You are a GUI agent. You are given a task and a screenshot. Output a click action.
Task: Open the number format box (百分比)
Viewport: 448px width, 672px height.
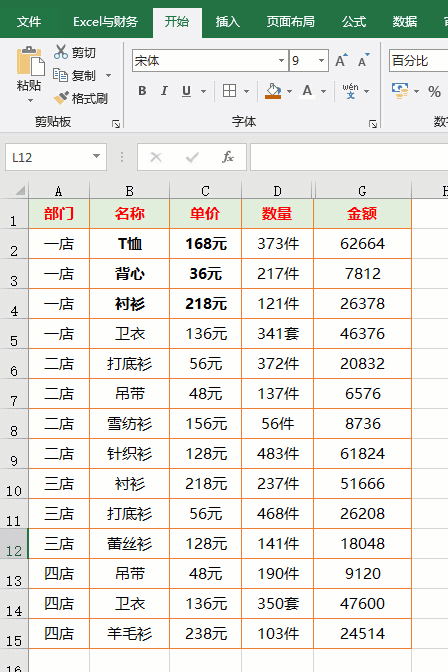coord(418,60)
